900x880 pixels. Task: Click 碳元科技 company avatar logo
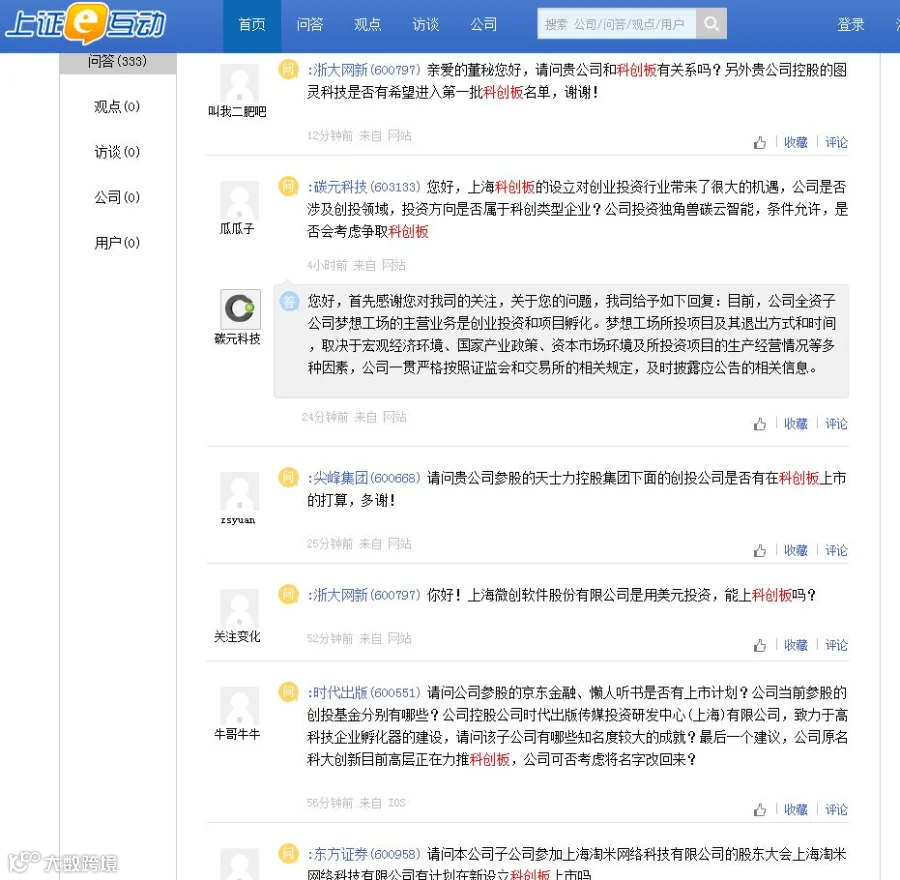[x=240, y=309]
